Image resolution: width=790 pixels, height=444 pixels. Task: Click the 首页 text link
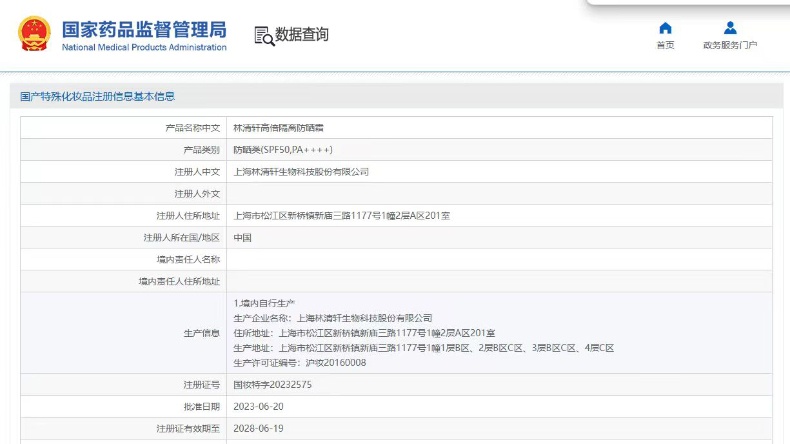666,45
